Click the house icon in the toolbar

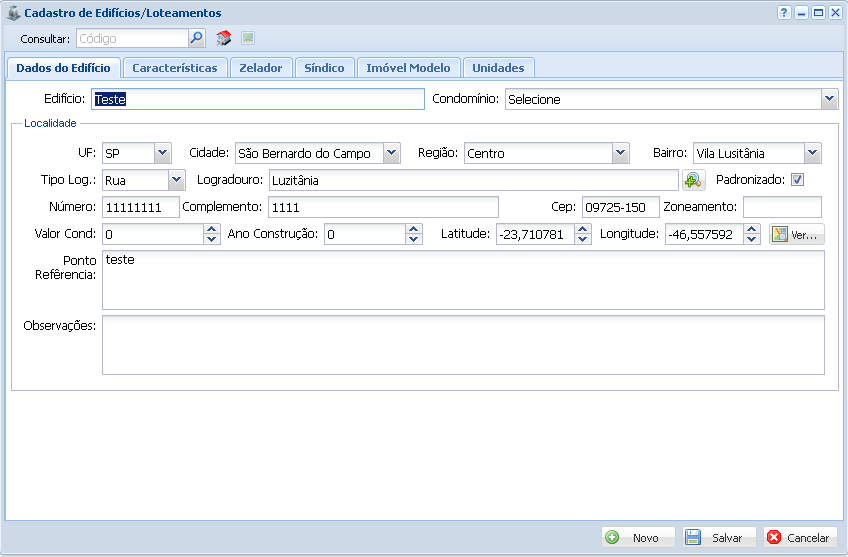[224, 38]
